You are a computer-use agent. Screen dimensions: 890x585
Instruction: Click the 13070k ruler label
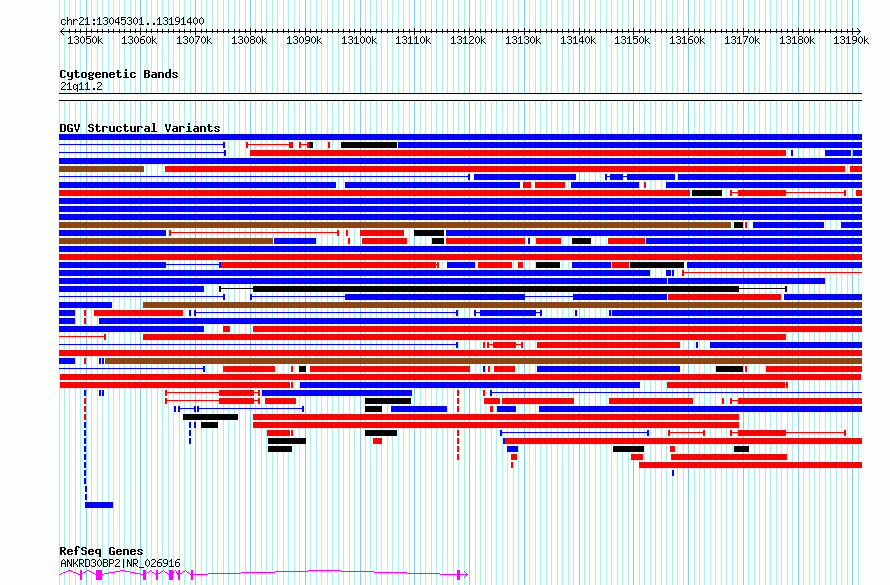coord(194,40)
